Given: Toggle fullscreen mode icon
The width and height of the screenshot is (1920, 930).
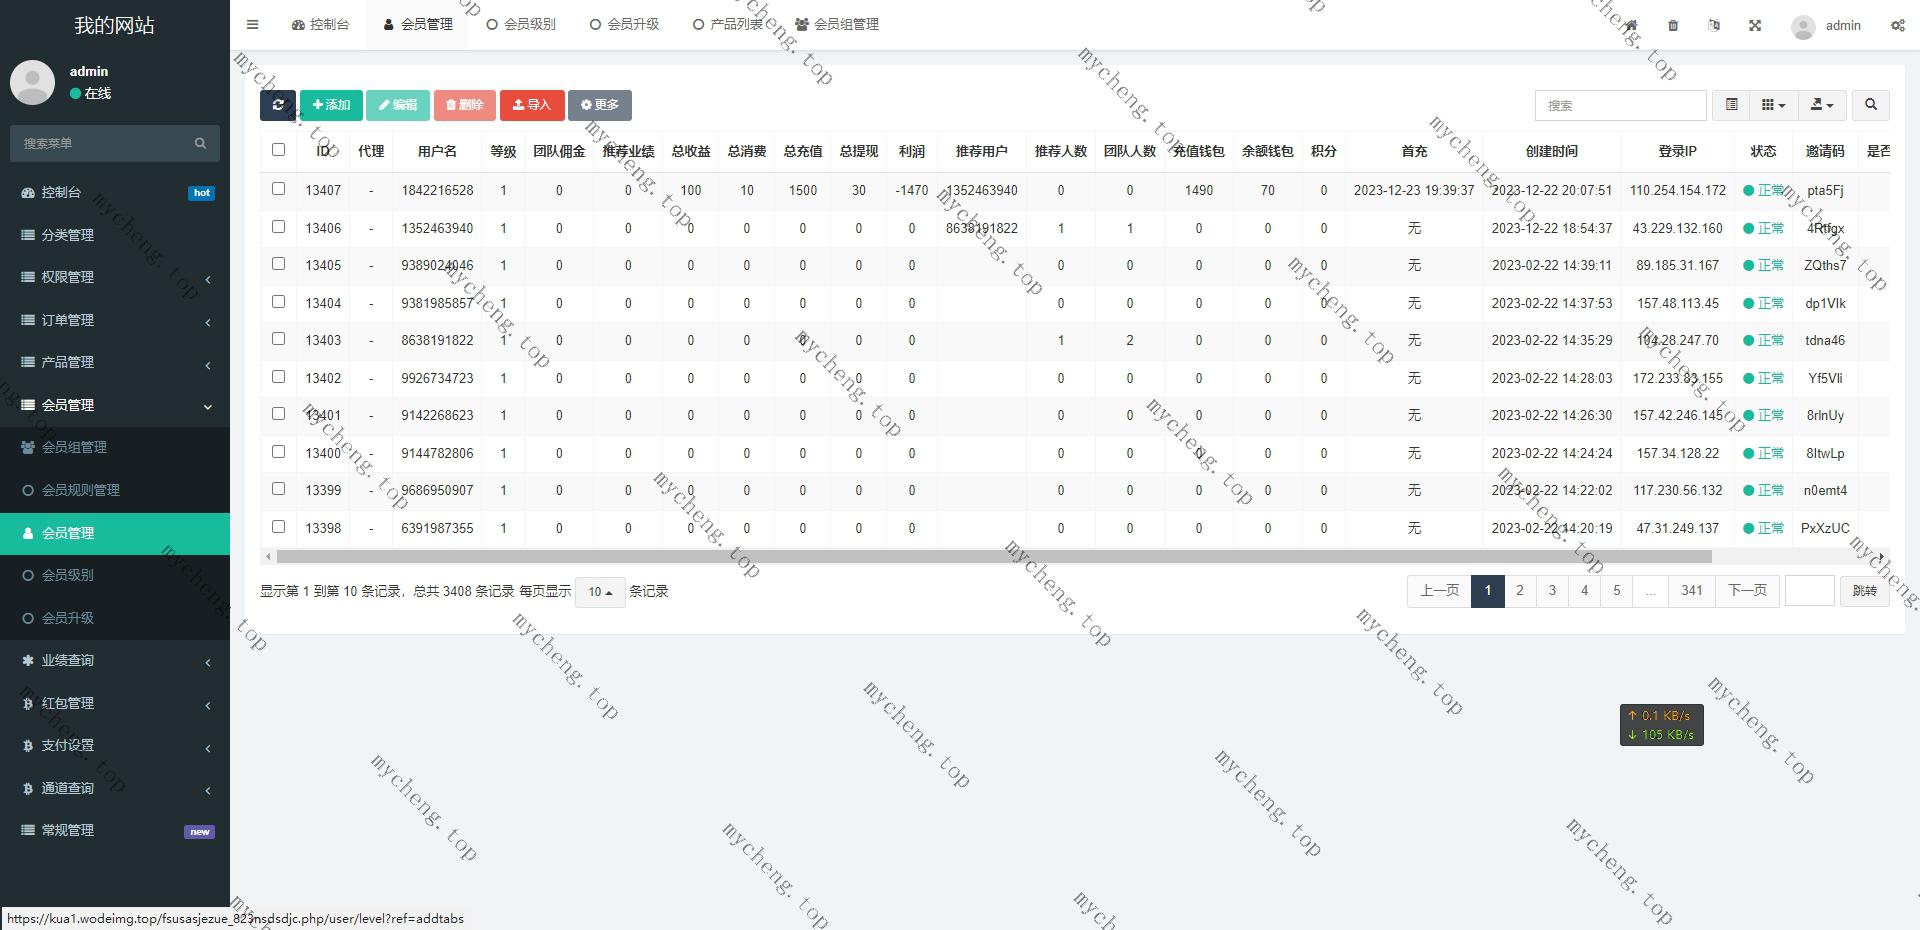Looking at the screenshot, I should (x=1755, y=25).
